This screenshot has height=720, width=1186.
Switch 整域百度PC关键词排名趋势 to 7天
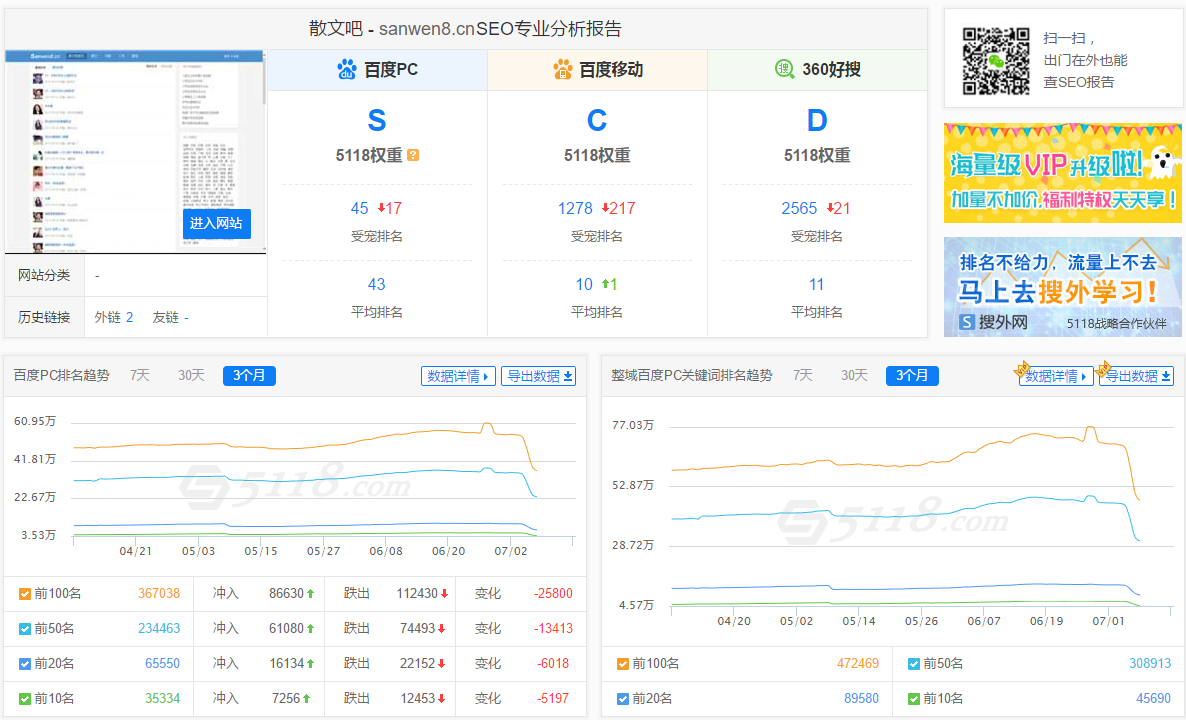pos(803,376)
